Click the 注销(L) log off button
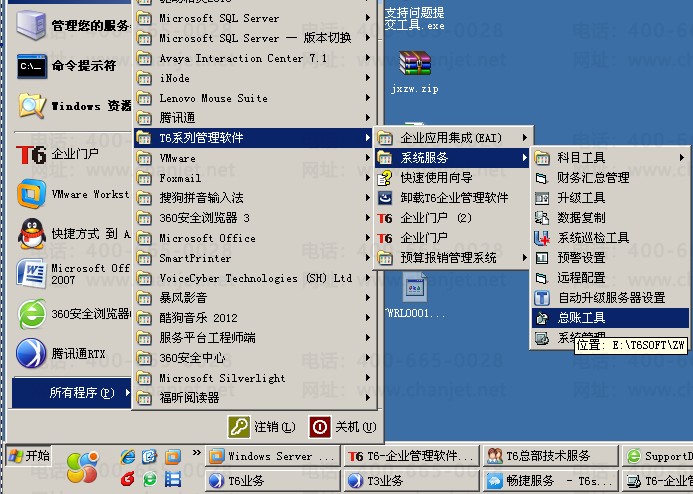Image resolution: width=693 pixels, height=494 pixels. 262,427
